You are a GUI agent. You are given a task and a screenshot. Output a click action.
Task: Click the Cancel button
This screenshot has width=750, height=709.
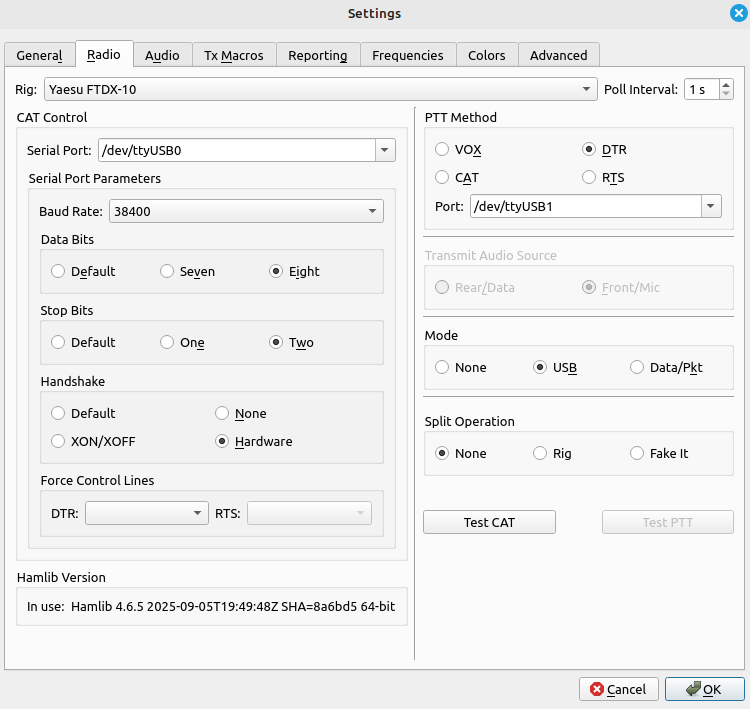point(618,689)
